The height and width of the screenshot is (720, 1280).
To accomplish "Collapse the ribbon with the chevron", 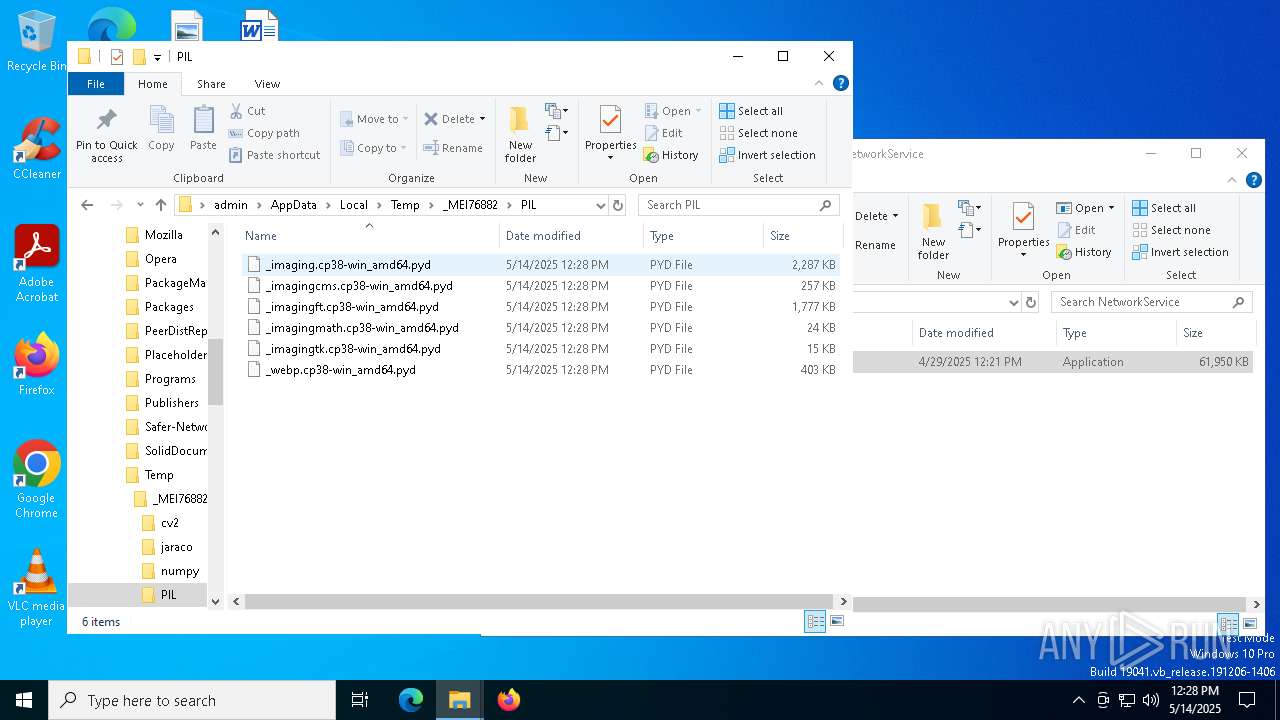I will point(819,84).
